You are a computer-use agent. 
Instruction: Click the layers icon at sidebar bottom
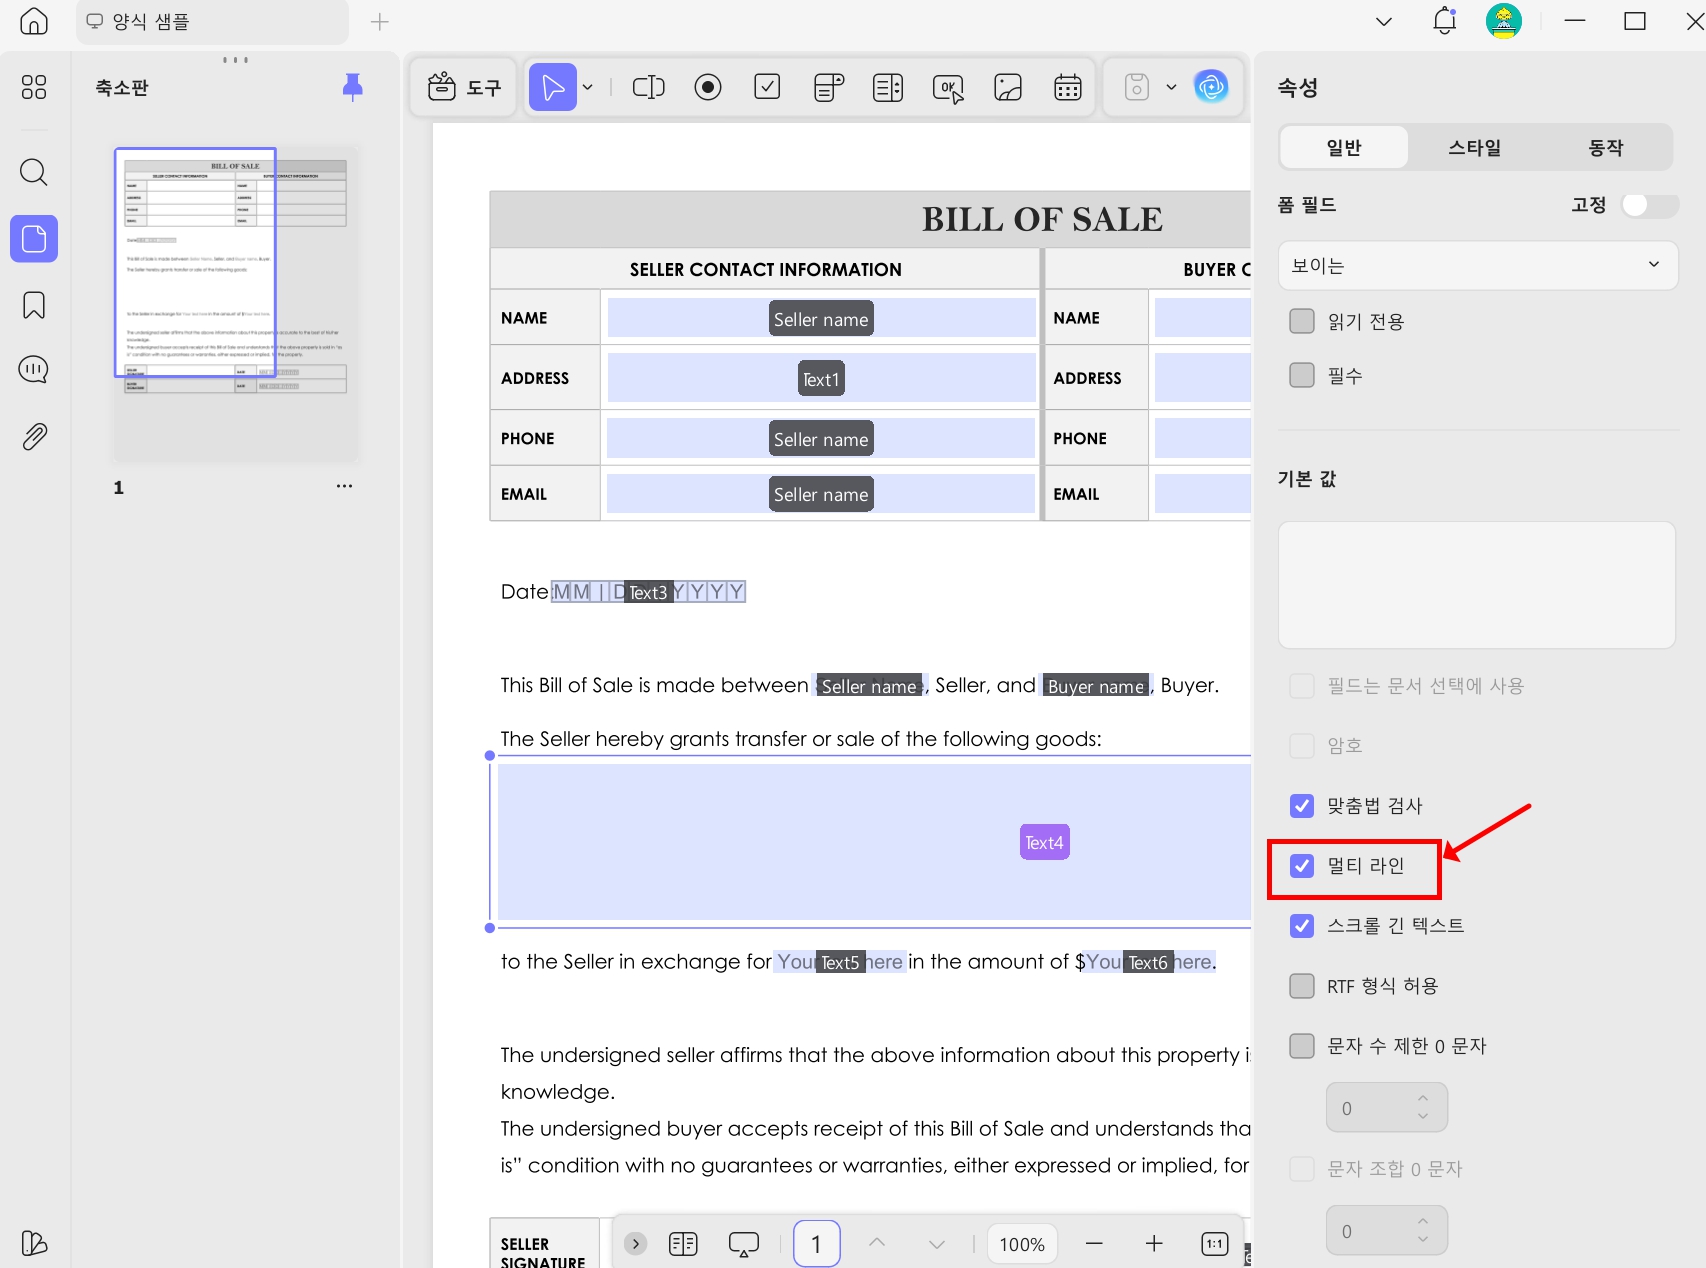coord(34,1243)
